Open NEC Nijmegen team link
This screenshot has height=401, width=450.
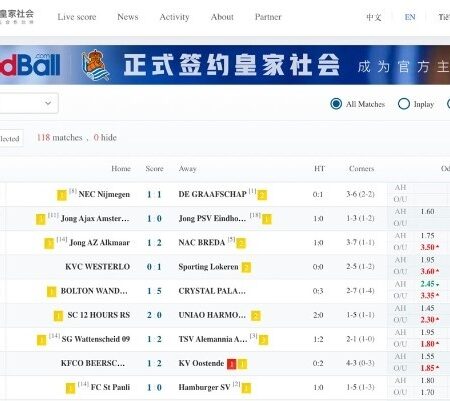(104, 194)
